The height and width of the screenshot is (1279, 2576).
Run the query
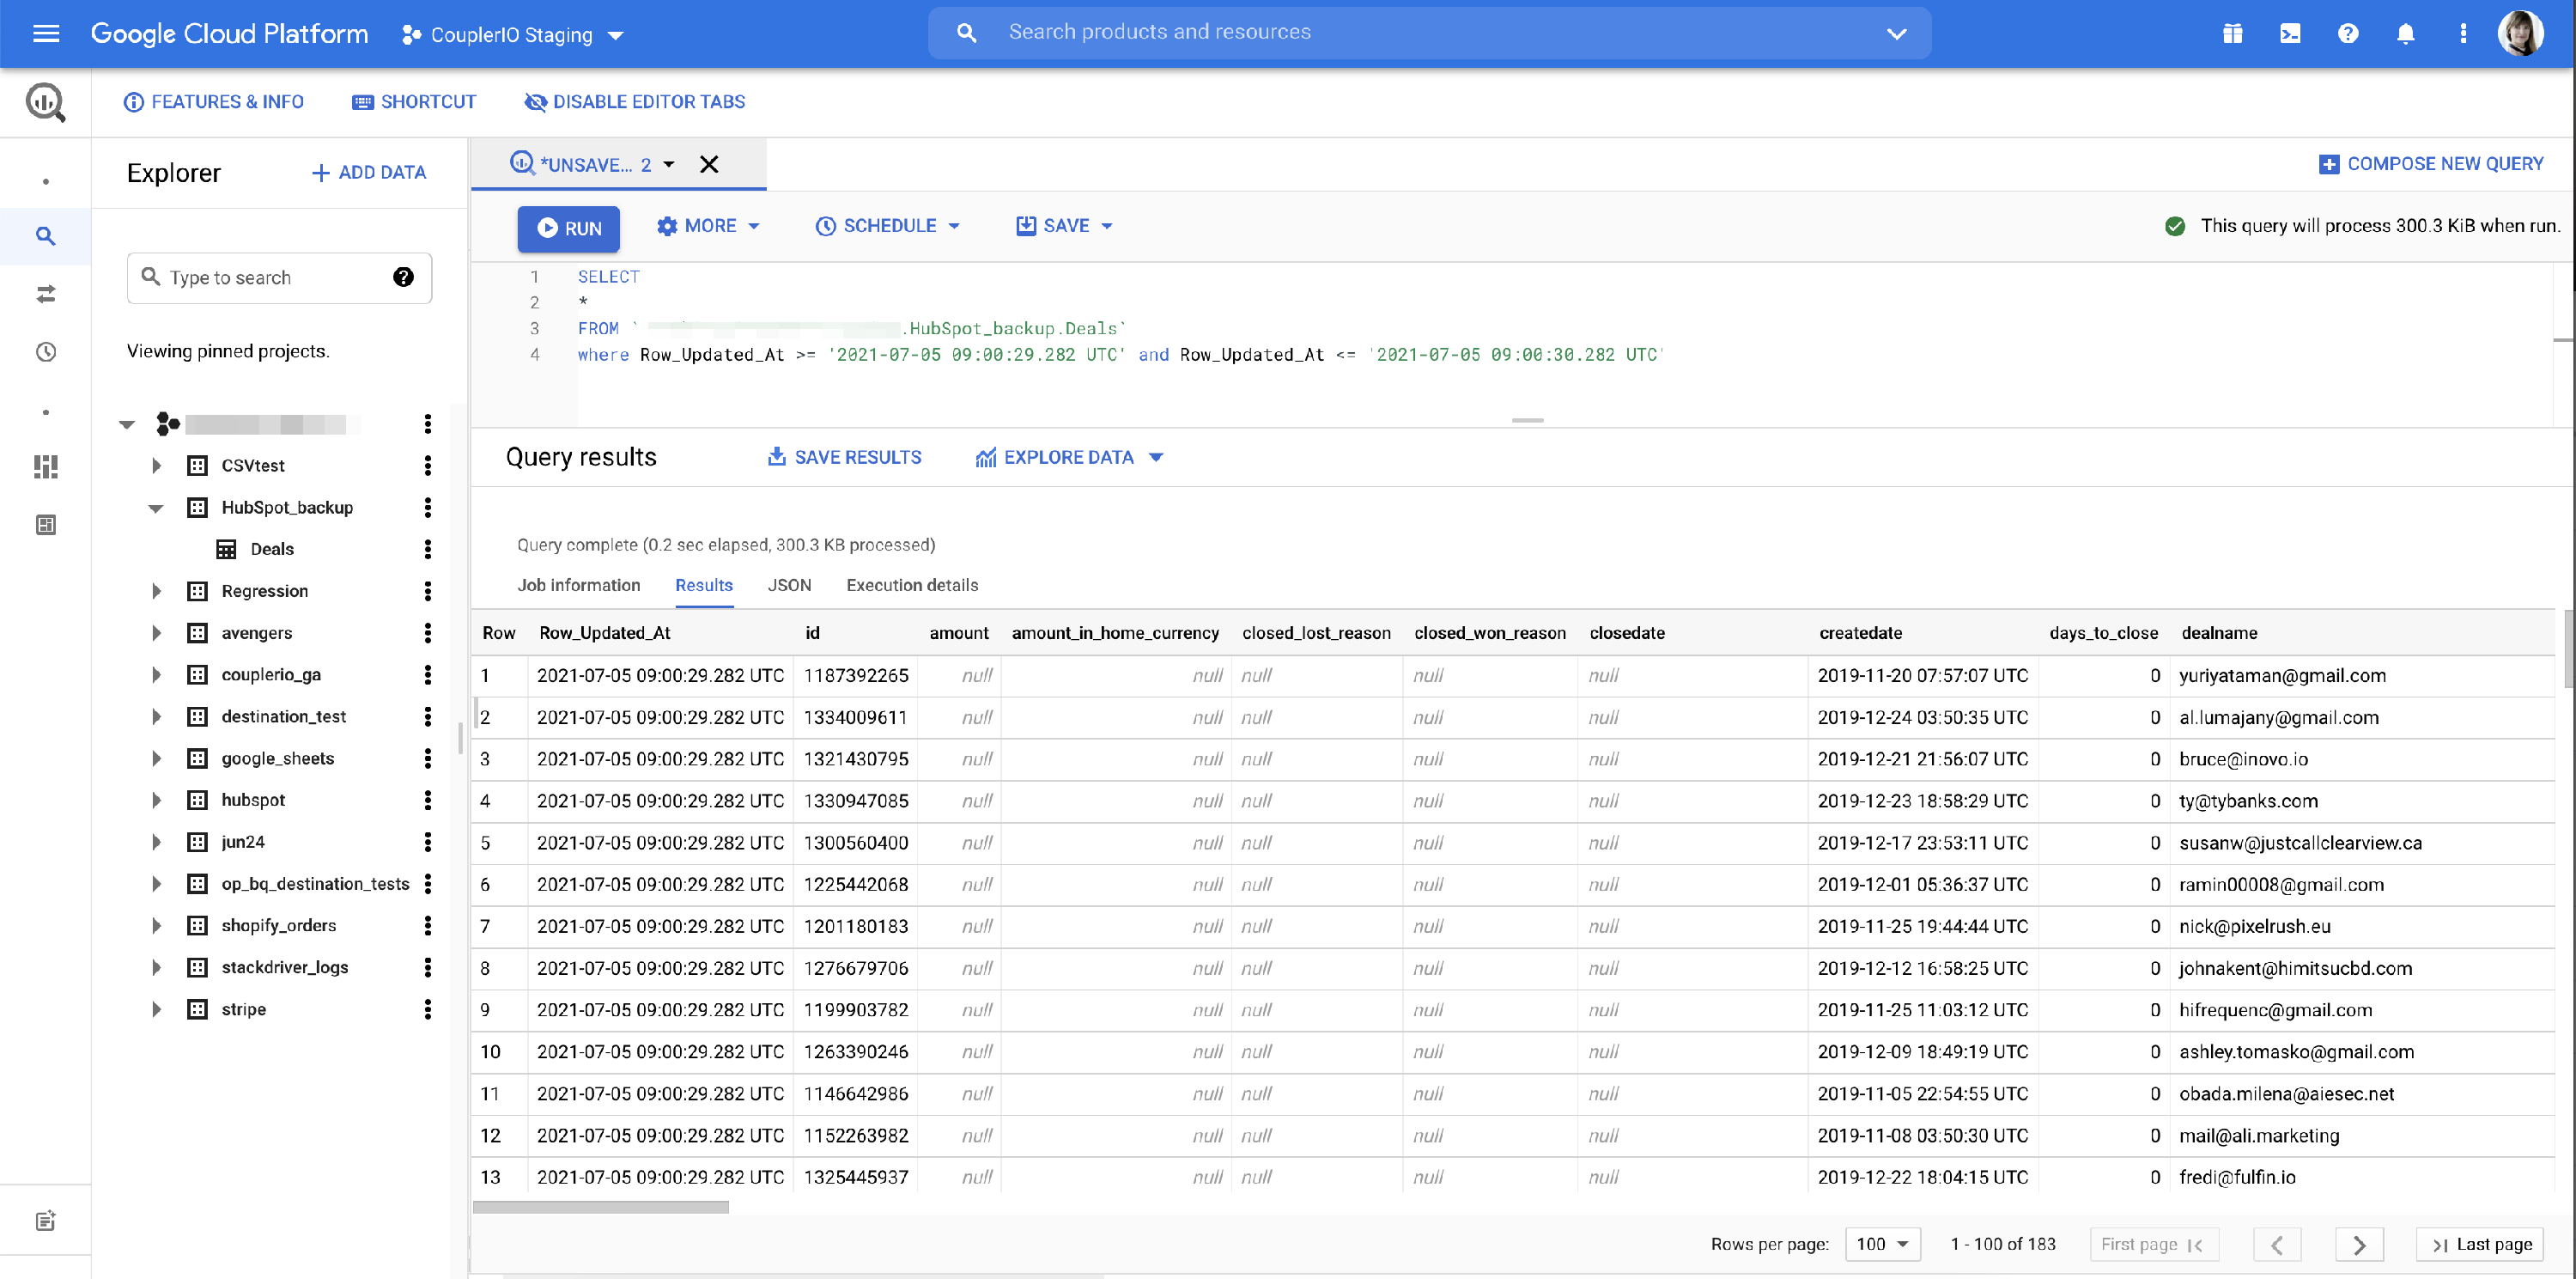[568, 229]
